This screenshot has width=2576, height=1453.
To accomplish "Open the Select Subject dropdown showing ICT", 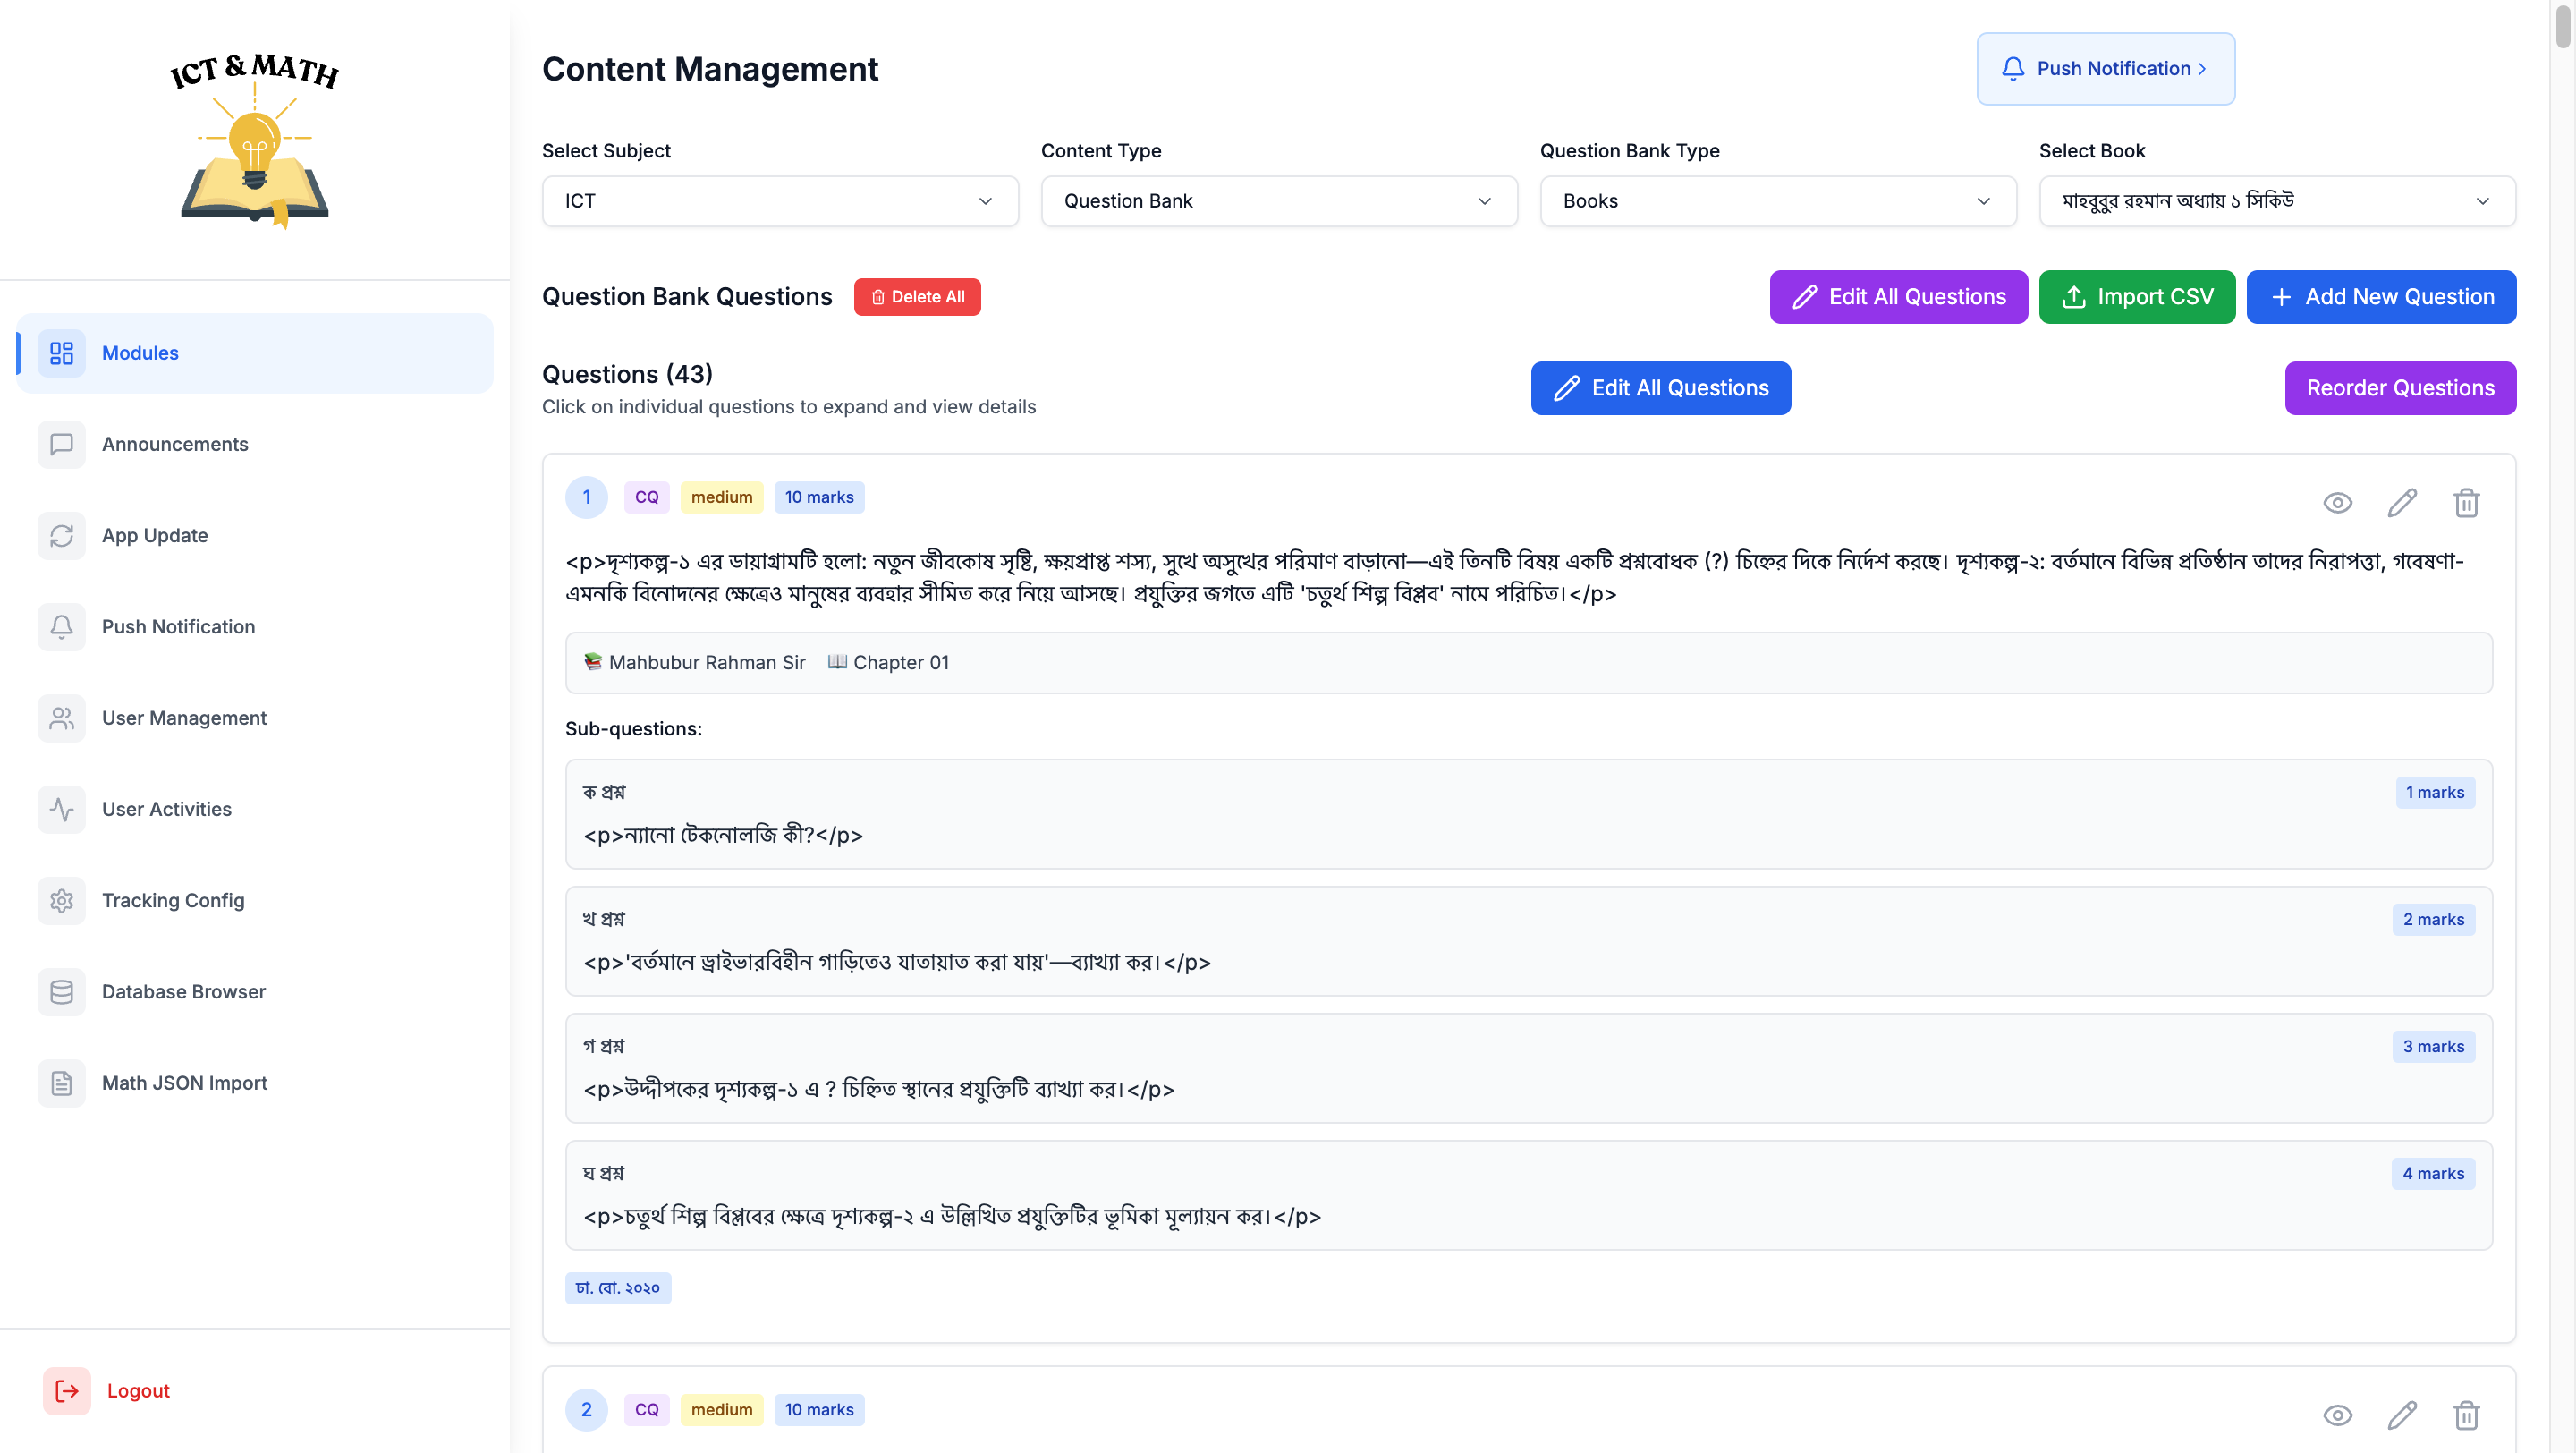I will pos(780,201).
